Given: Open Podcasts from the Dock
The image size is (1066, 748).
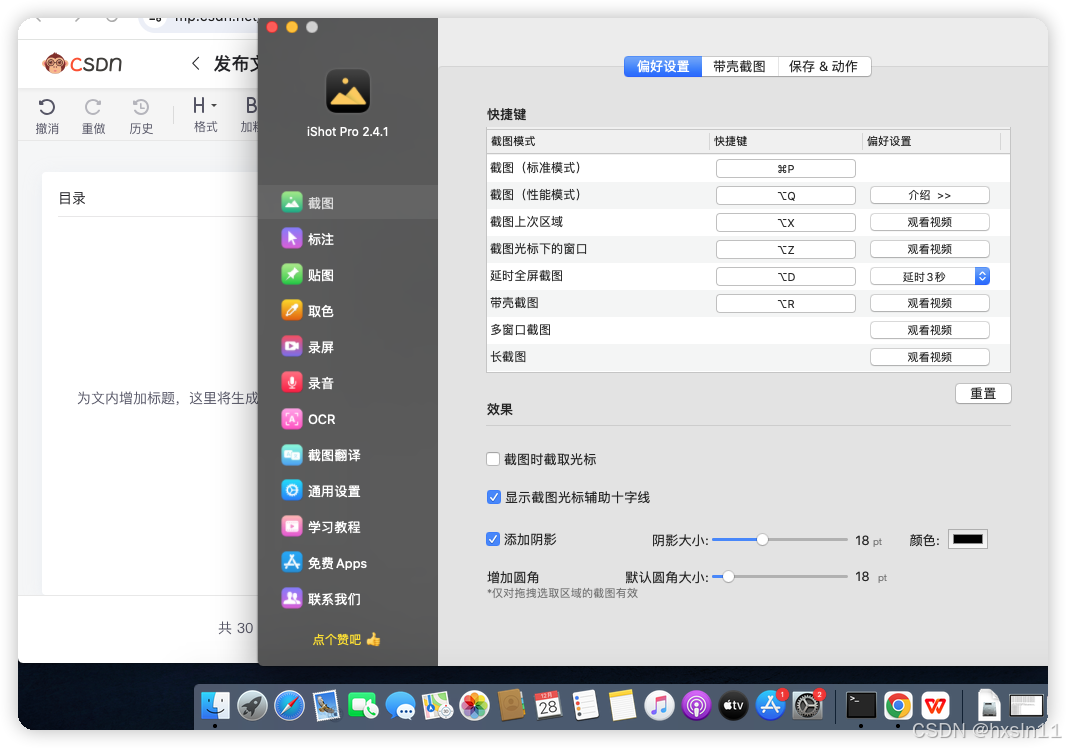Looking at the screenshot, I should [696, 705].
